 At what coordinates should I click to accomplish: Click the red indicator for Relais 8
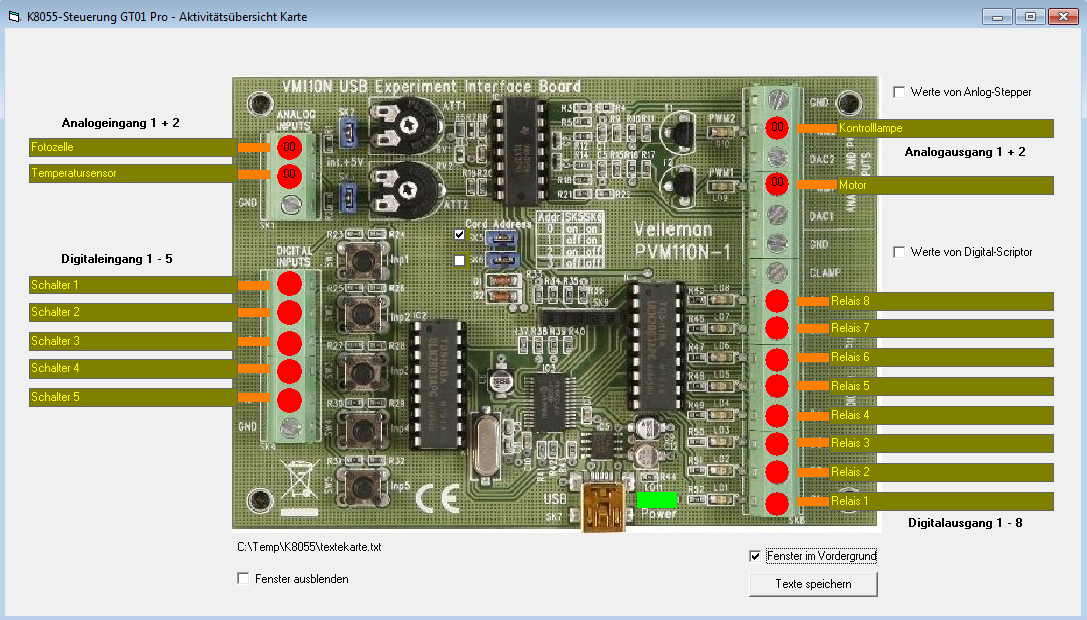(777, 301)
